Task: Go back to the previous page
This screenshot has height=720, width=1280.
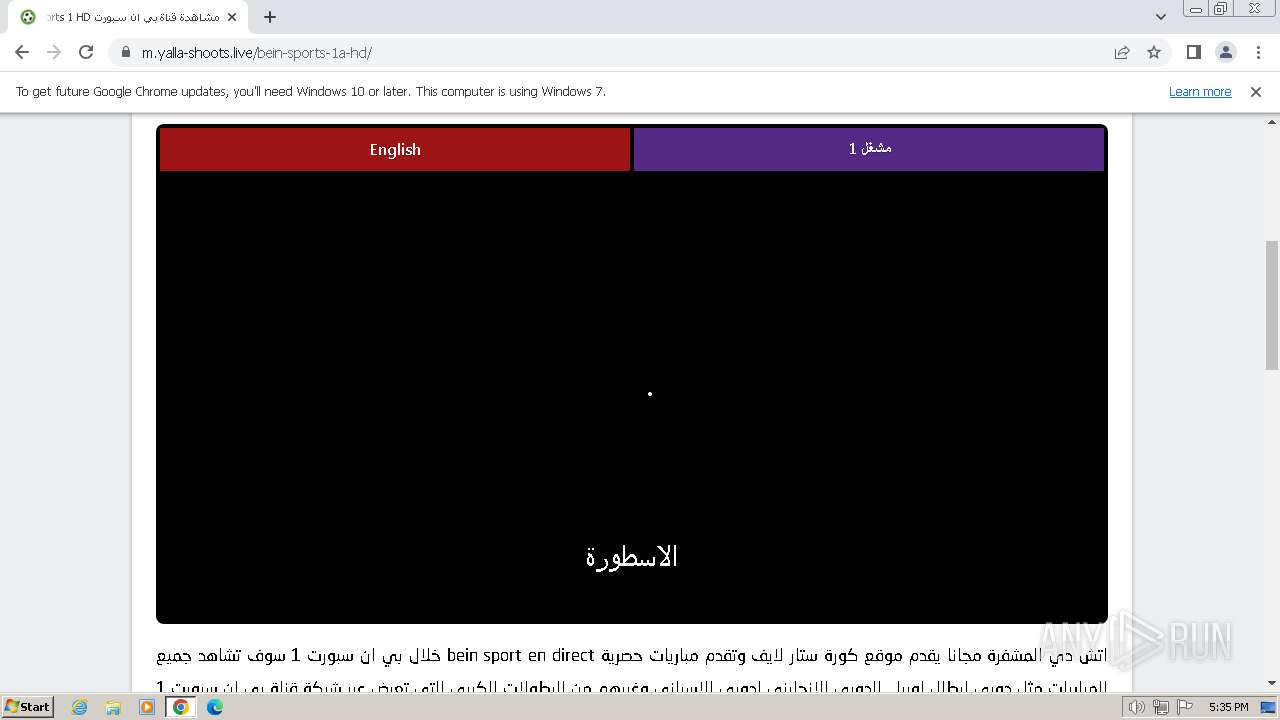Action: point(22,52)
